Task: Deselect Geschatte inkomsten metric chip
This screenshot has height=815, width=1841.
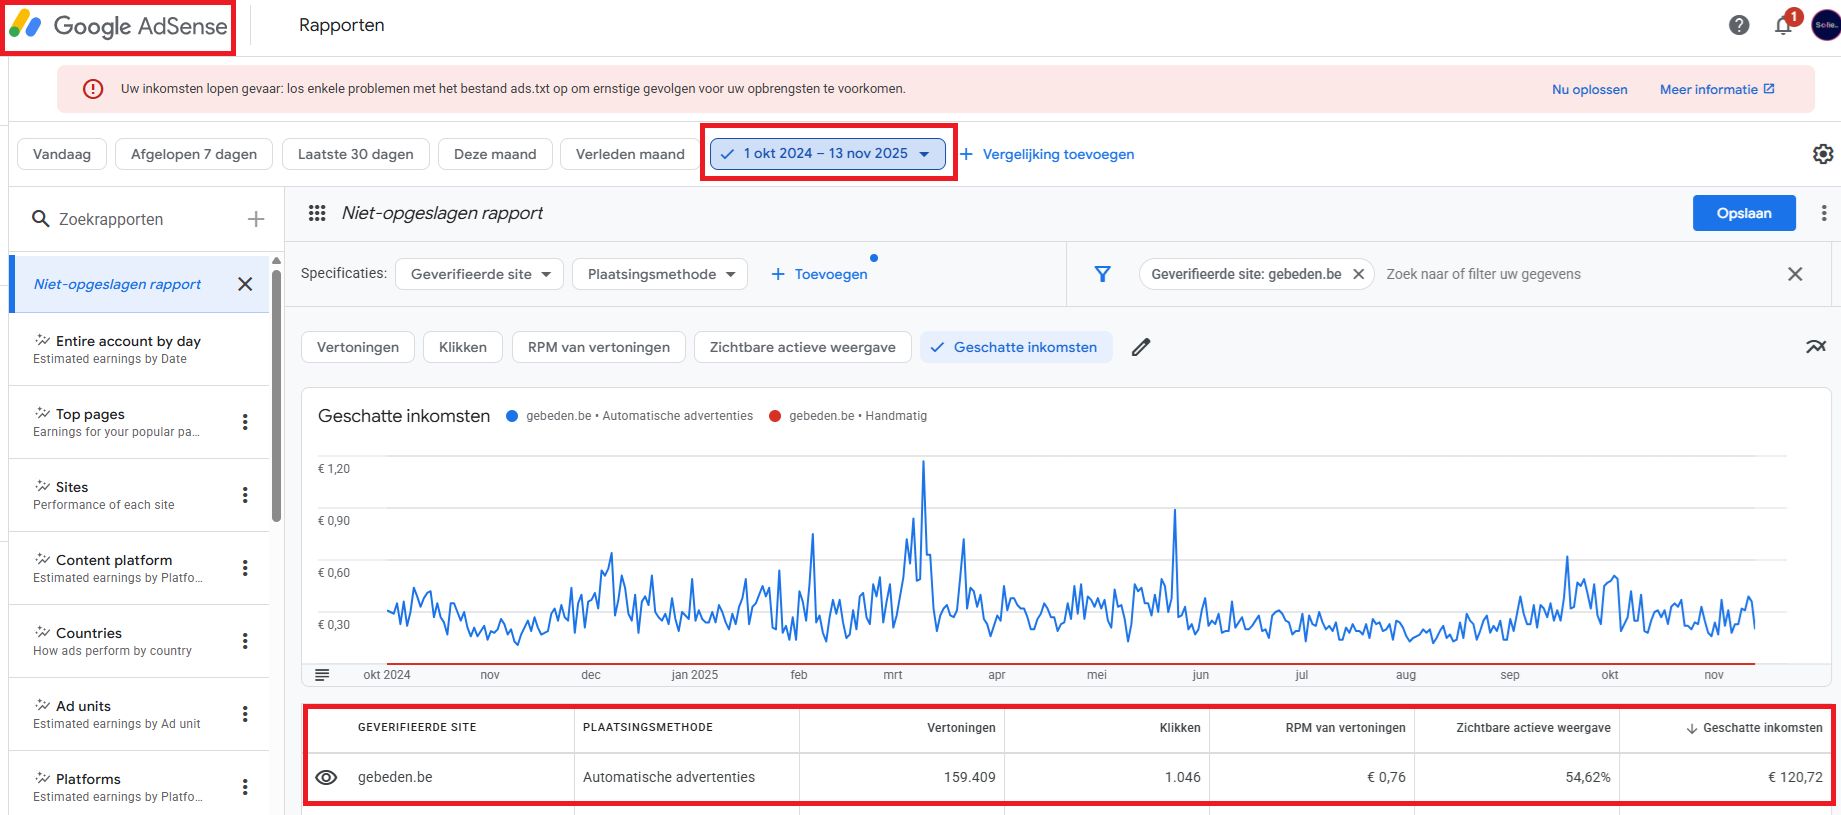Action: click(x=1016, y=347)
